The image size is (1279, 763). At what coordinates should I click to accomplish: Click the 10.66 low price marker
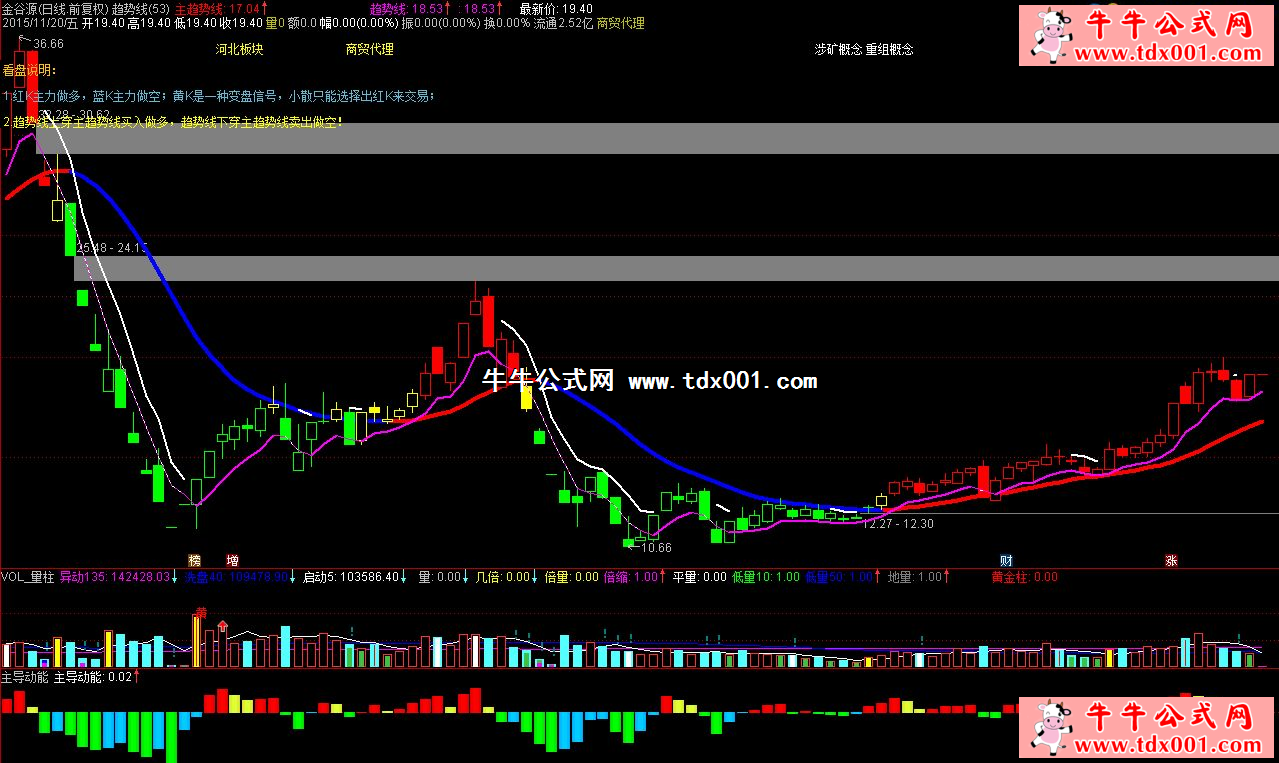[x=656, y=547]
